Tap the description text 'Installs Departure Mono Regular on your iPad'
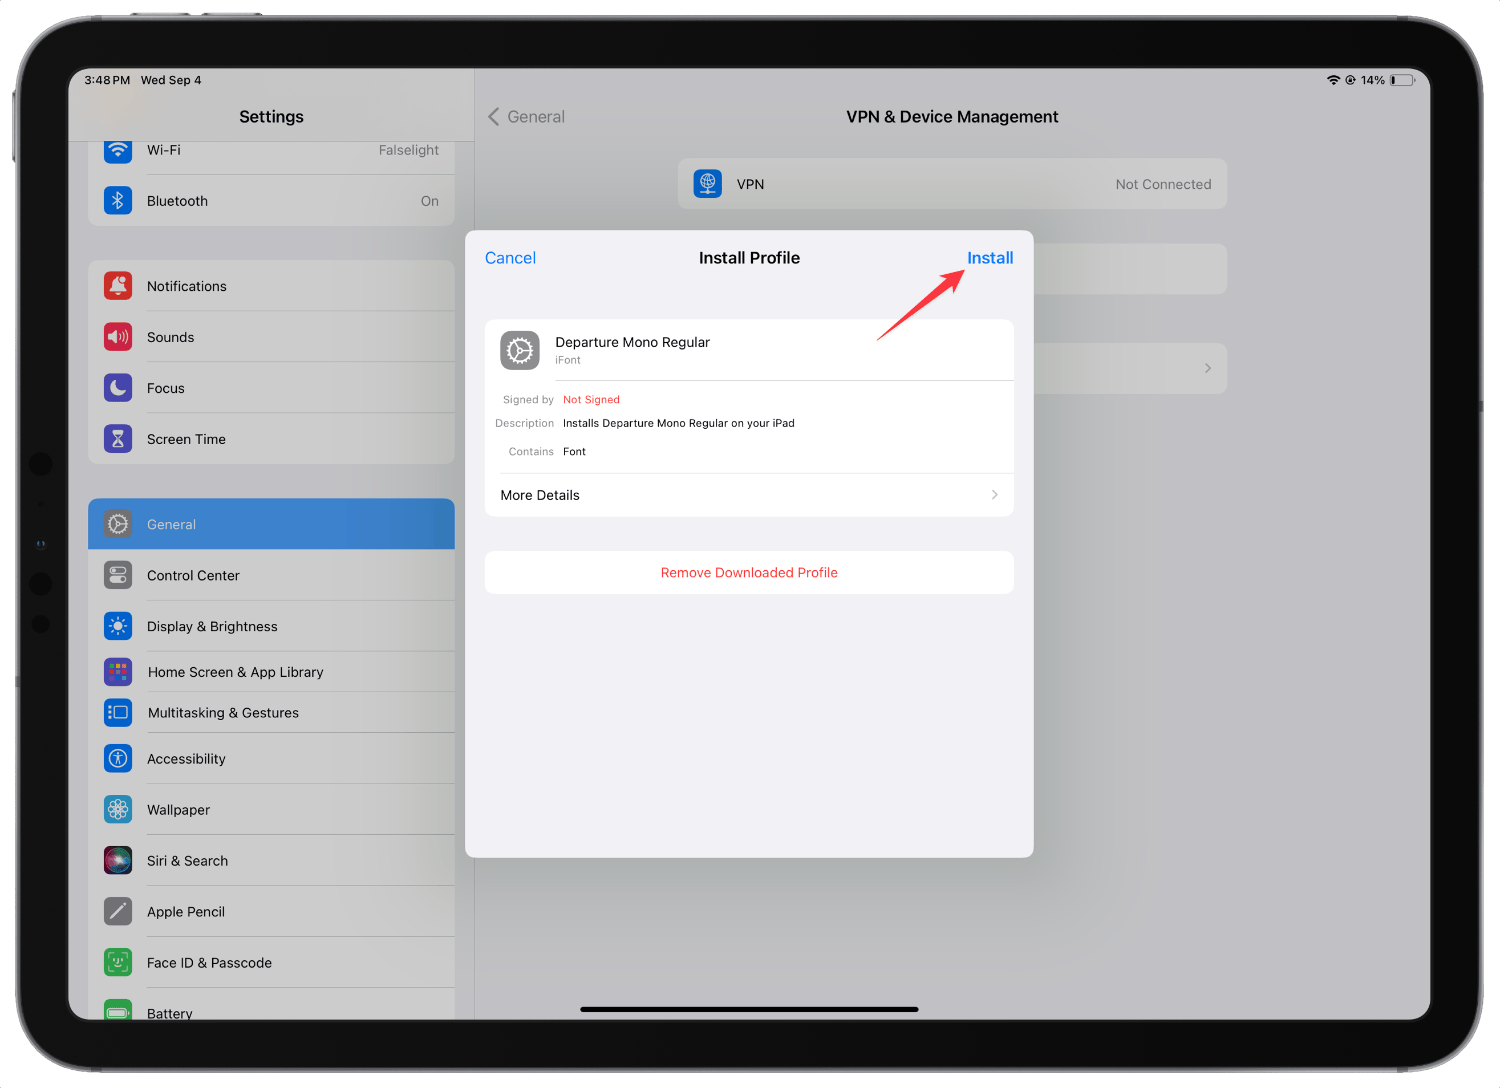1500x1088 pixels. click(679, 423)
